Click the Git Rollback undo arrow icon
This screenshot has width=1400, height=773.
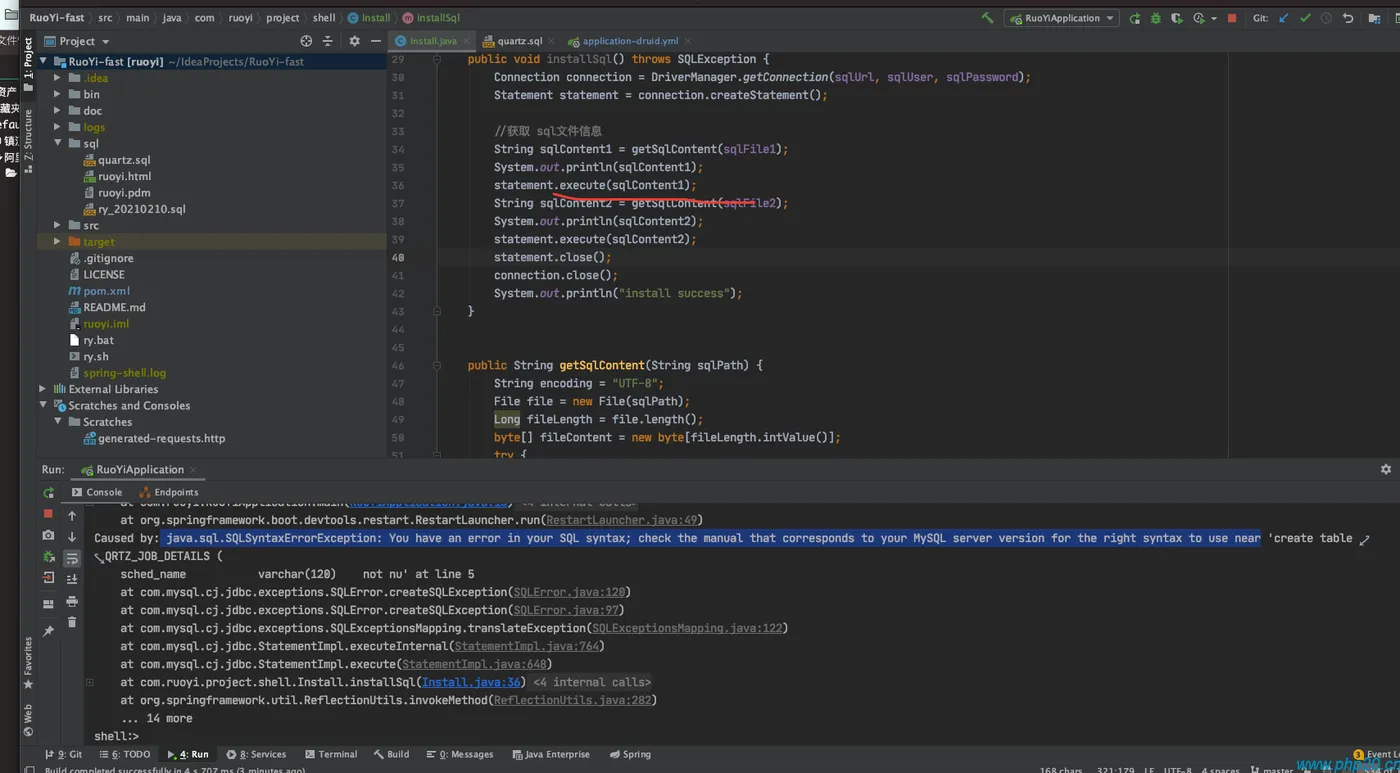point(1347,18)
